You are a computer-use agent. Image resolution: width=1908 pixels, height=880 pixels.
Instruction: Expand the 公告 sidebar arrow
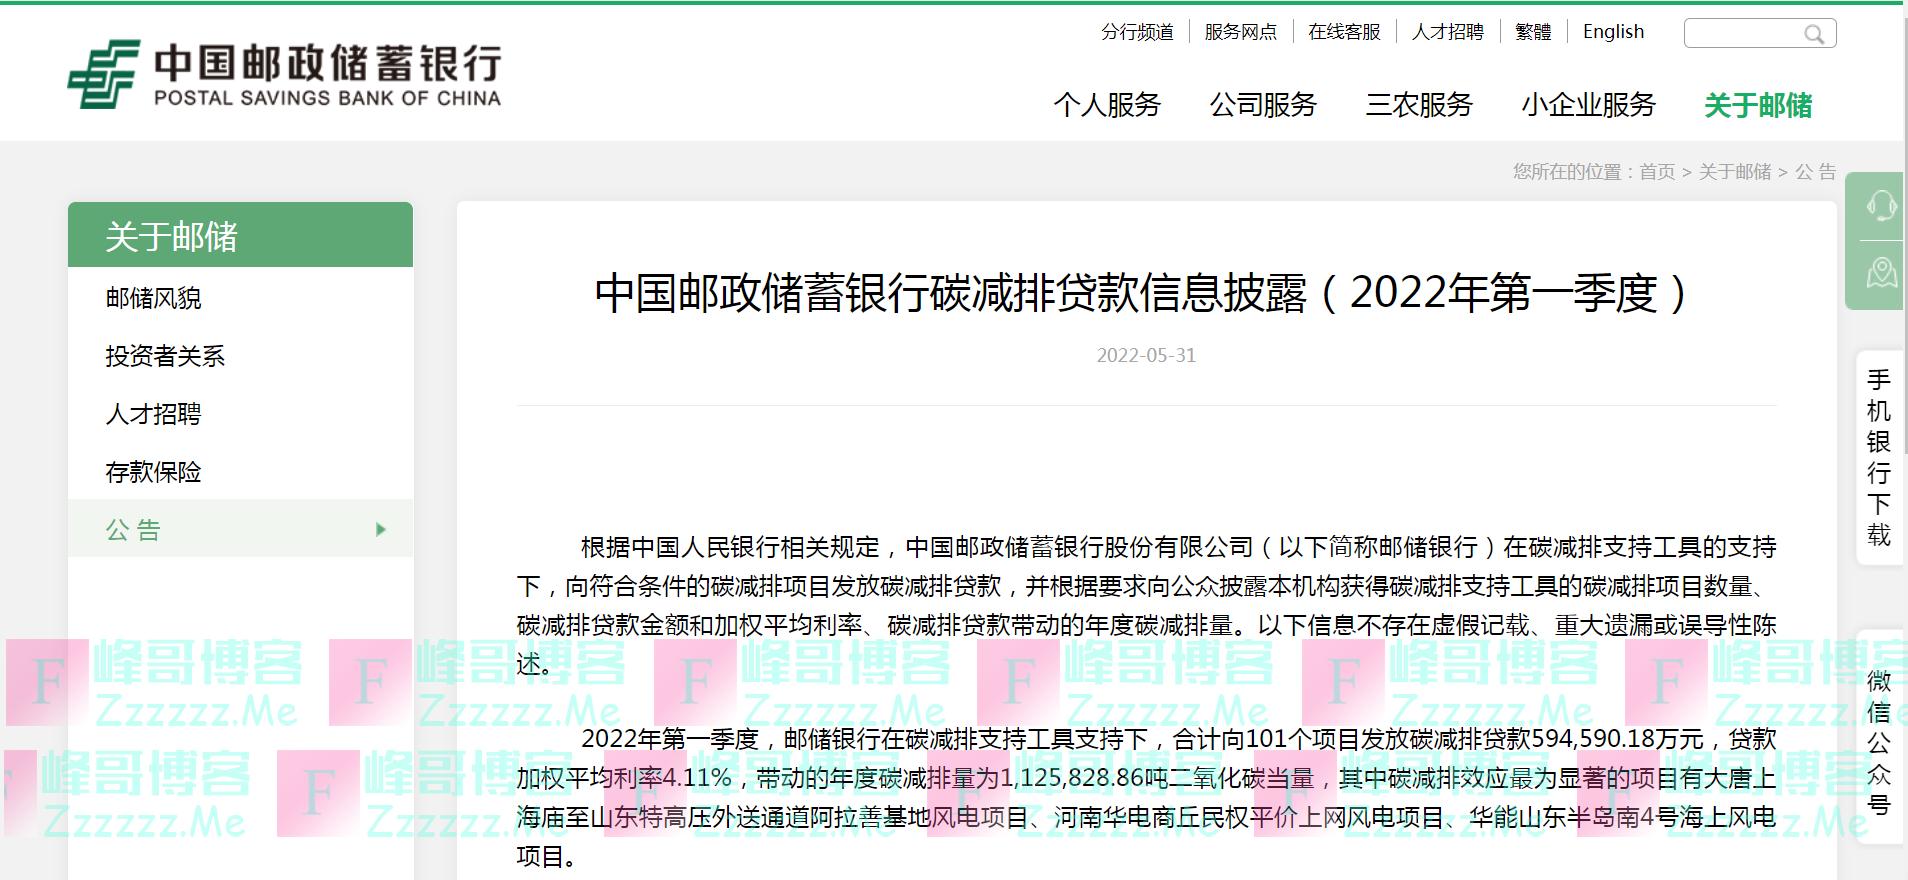coord(381,529)
